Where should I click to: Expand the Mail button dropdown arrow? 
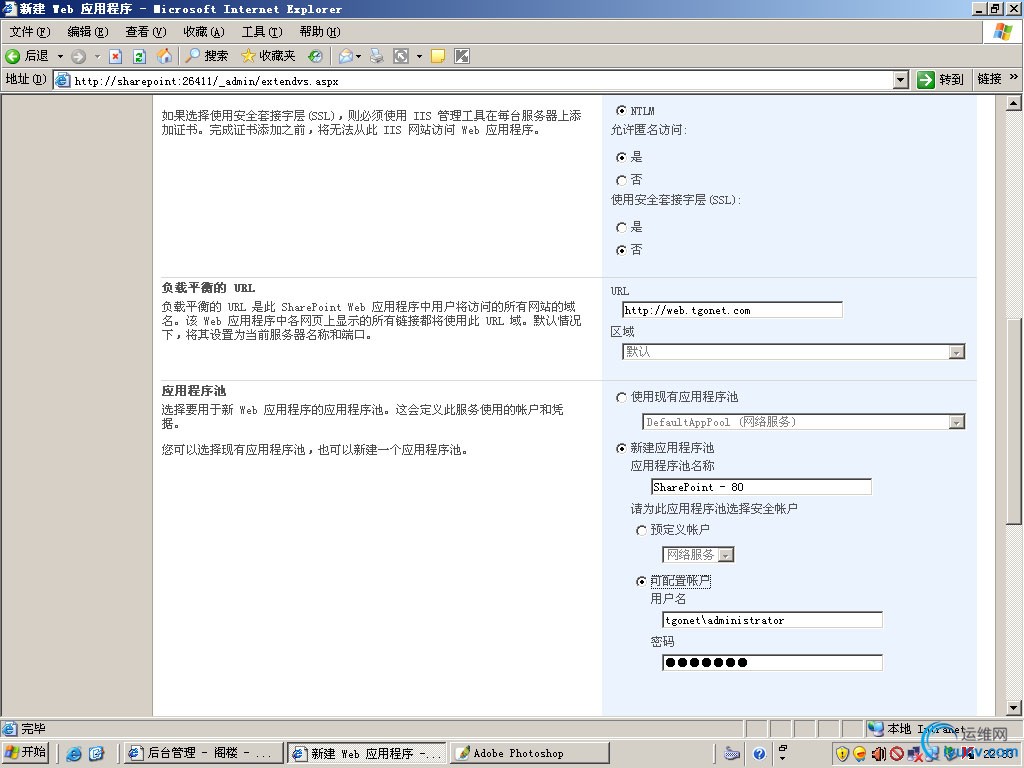coord(358,57)
